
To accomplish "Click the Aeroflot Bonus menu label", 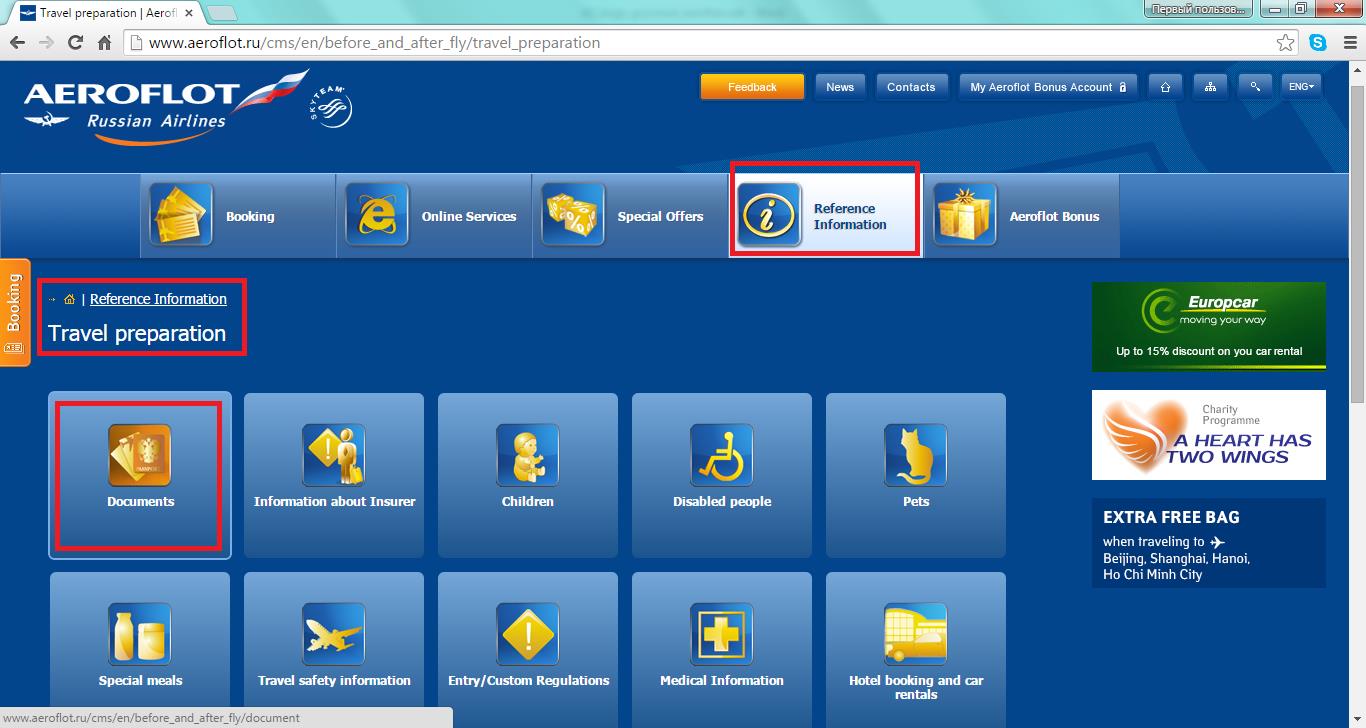I will (x=1054, y=216).
